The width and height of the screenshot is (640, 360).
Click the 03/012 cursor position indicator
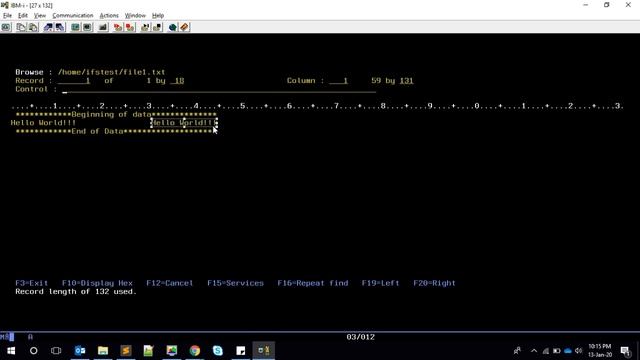360,337
